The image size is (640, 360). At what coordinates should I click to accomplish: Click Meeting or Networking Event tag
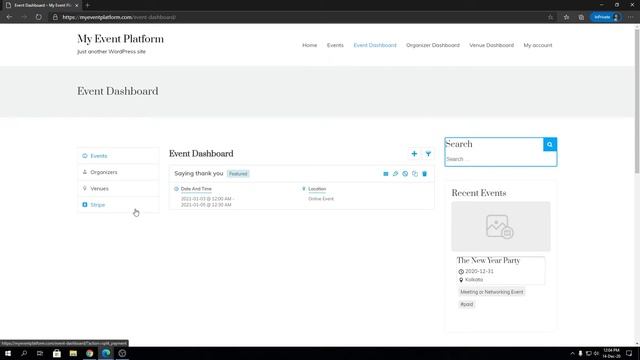[x=491, y=292]
